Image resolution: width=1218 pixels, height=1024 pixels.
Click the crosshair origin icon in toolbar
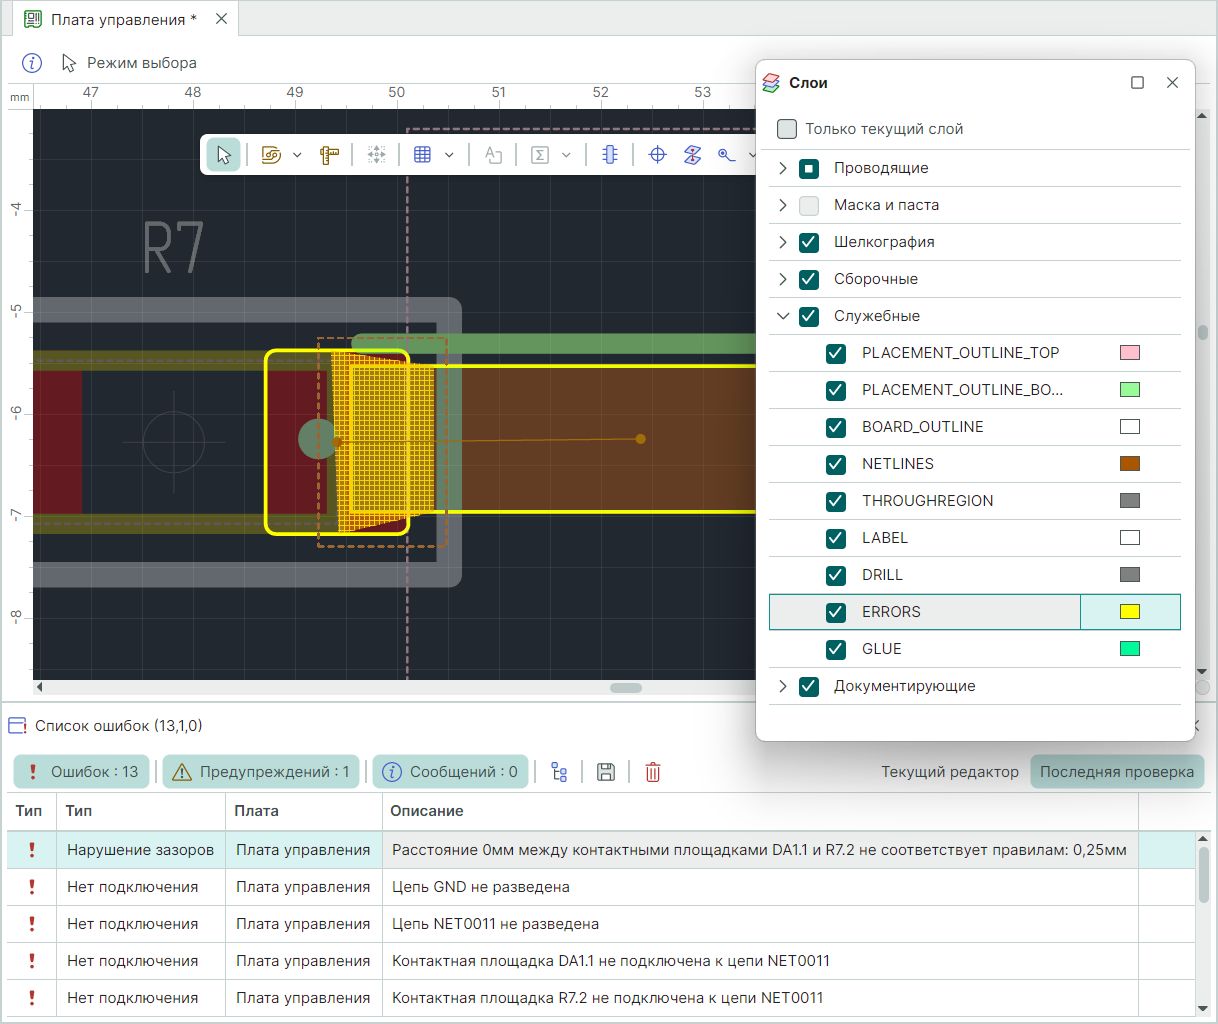(x=657, y=155)
